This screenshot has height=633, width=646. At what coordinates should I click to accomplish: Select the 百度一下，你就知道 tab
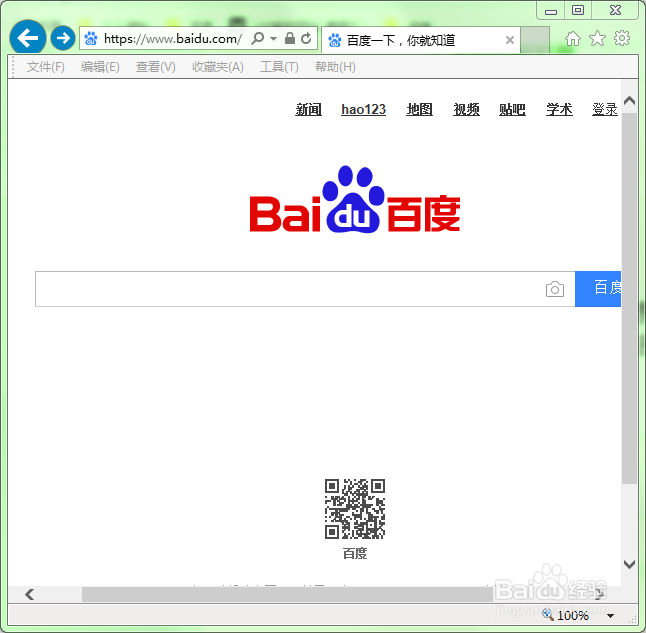[x=420, y=40]
